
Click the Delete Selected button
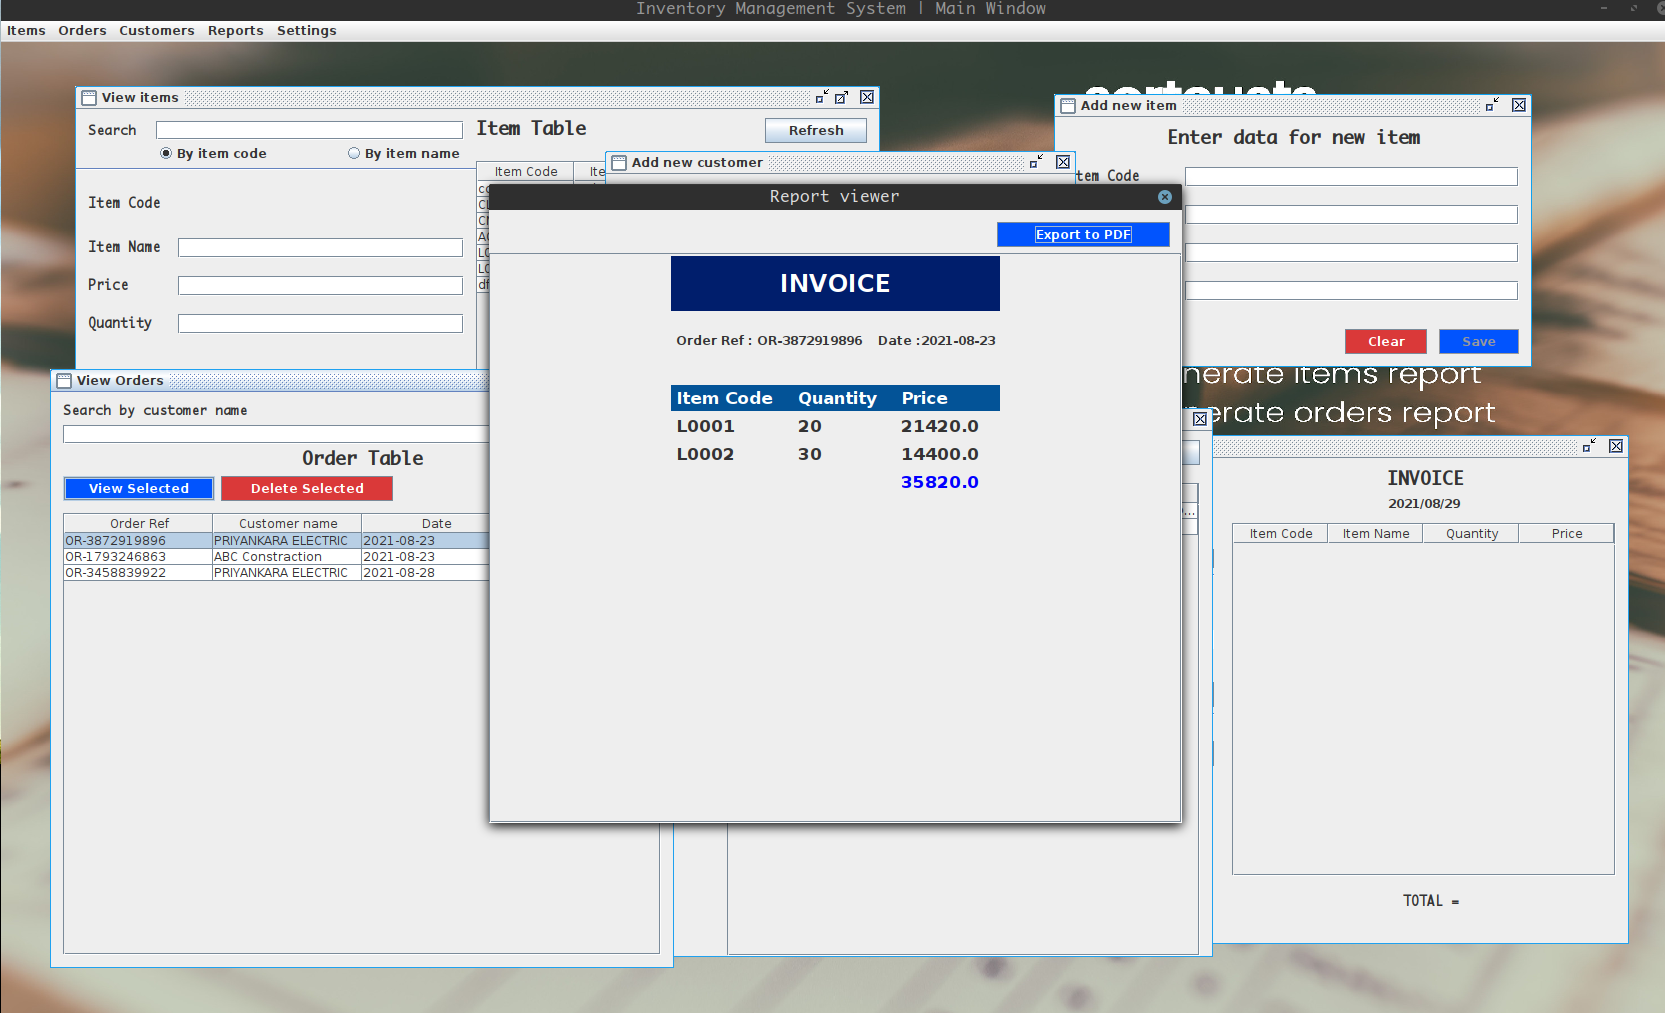point(306,488)
